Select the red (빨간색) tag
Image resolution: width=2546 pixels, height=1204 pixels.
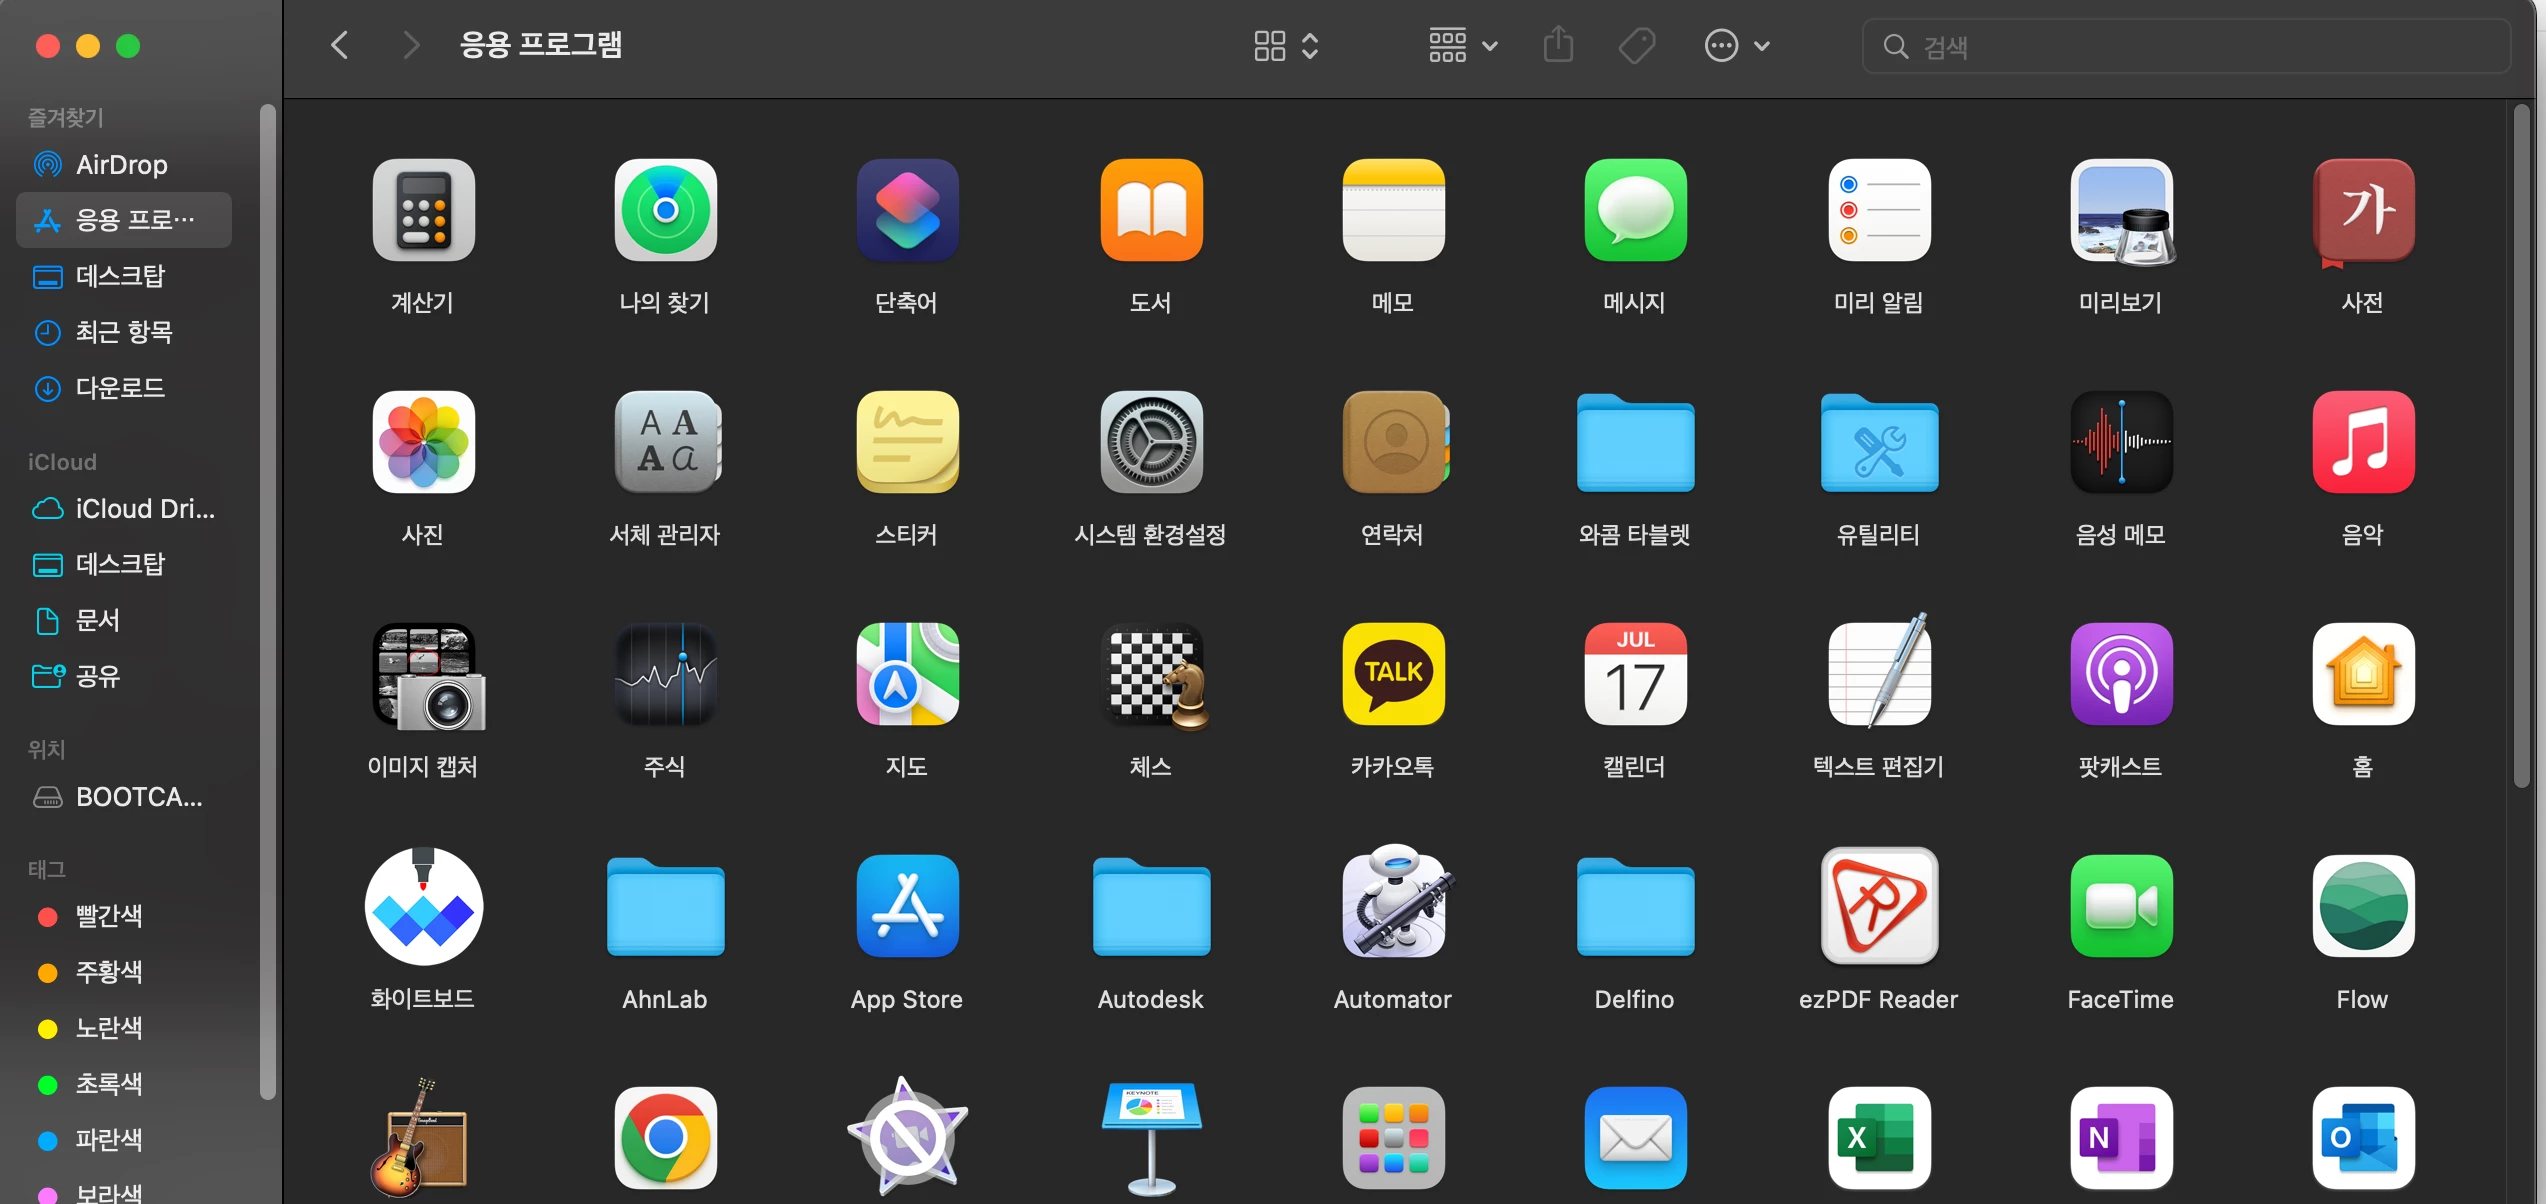pyautogui.click(x=108, y=916)
